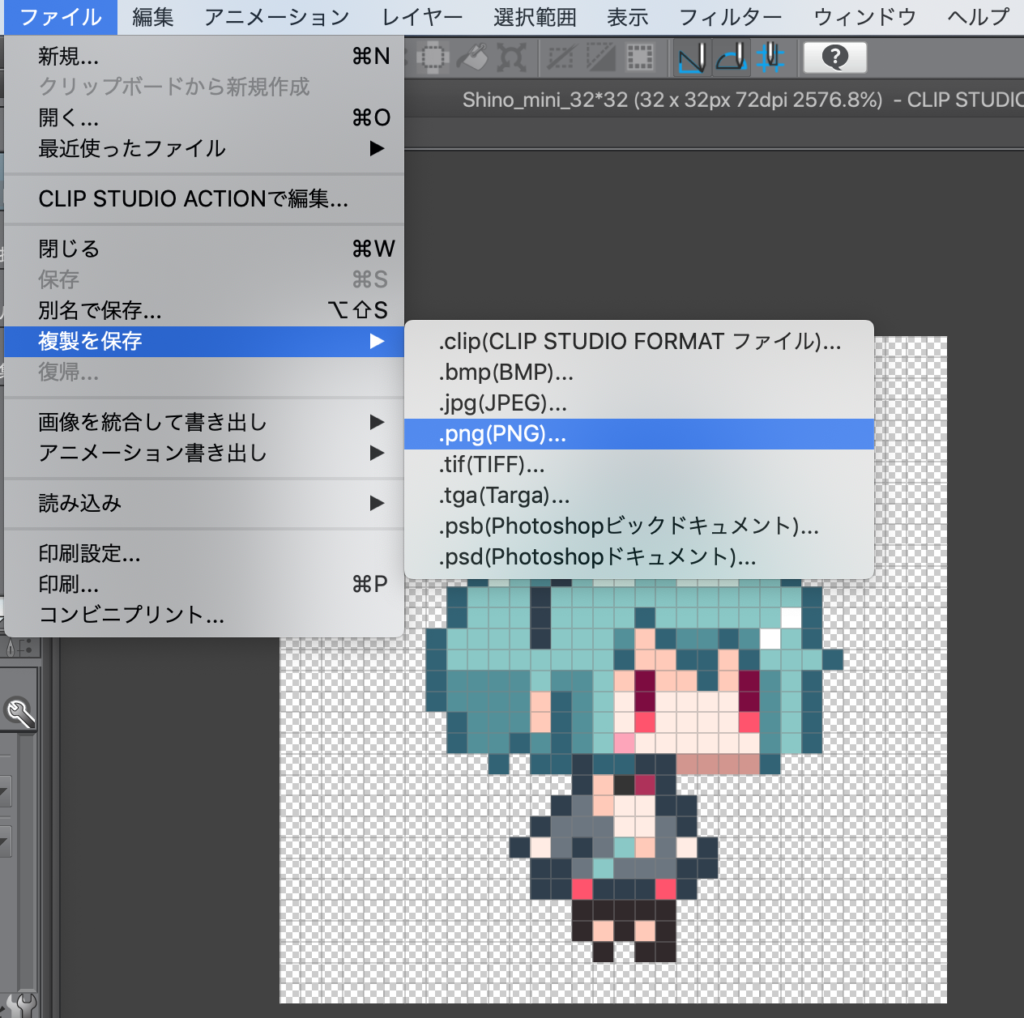Expand the 読み込み submenu
This screenshot has height=1018, width=1024.
click(204, 503)
